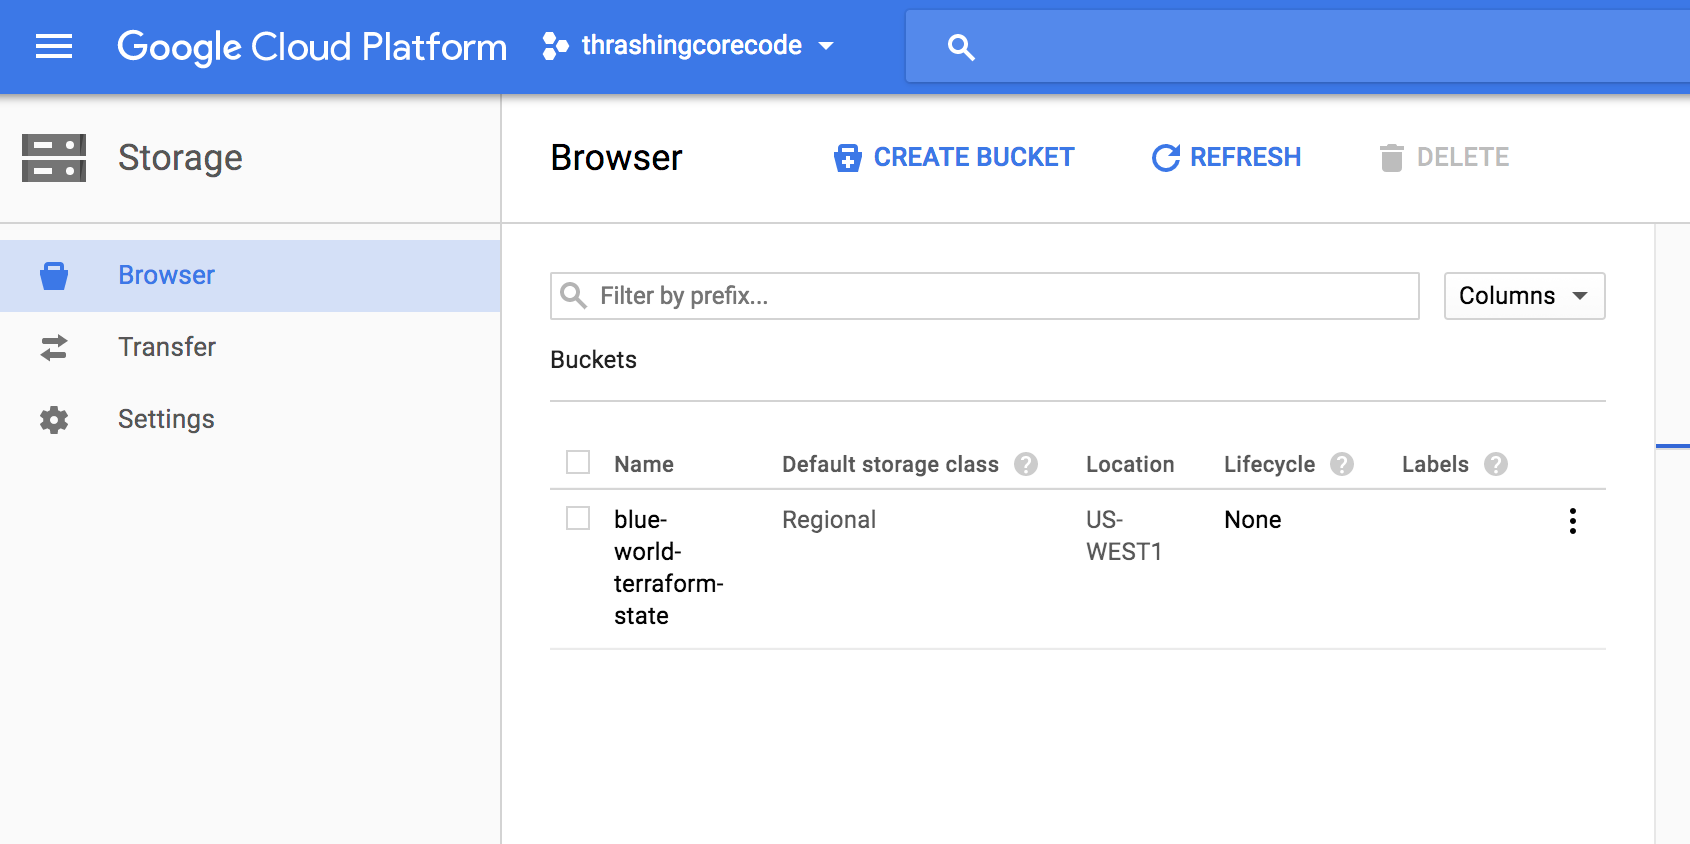The height and width of the screenshot is (844, 1690).
Task: Select Browser in the sidebar
Action: 166,275
